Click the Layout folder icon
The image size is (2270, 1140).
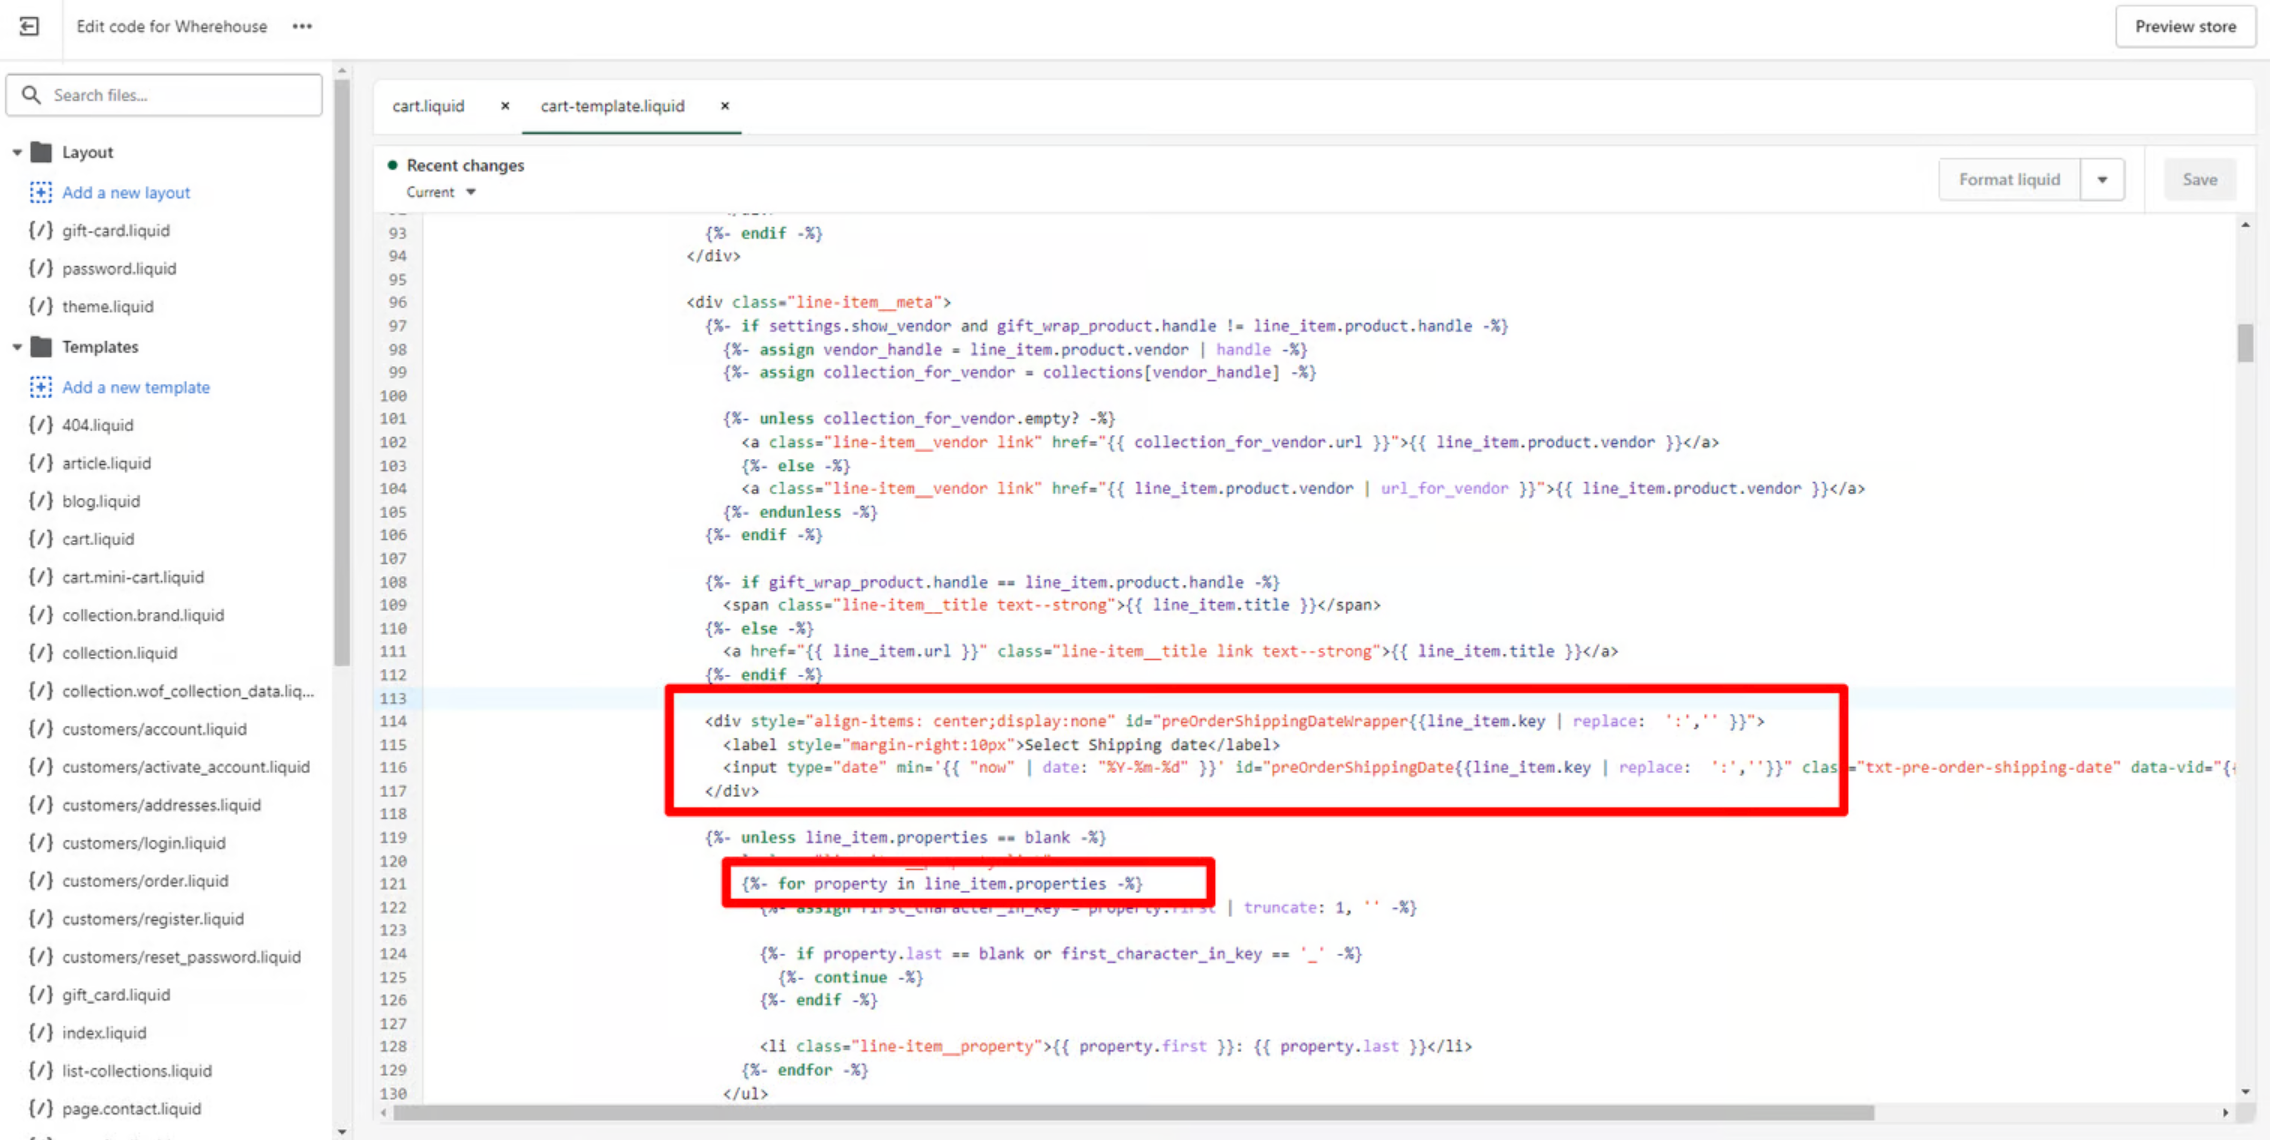click(41, 152)
